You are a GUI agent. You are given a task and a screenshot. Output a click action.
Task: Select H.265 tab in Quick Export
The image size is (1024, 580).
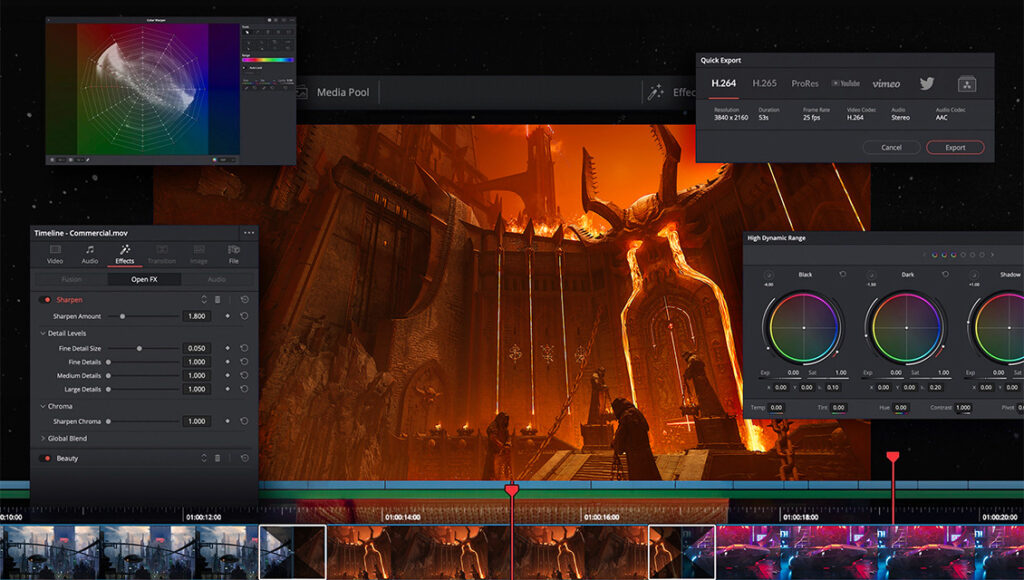click(765, 84)
